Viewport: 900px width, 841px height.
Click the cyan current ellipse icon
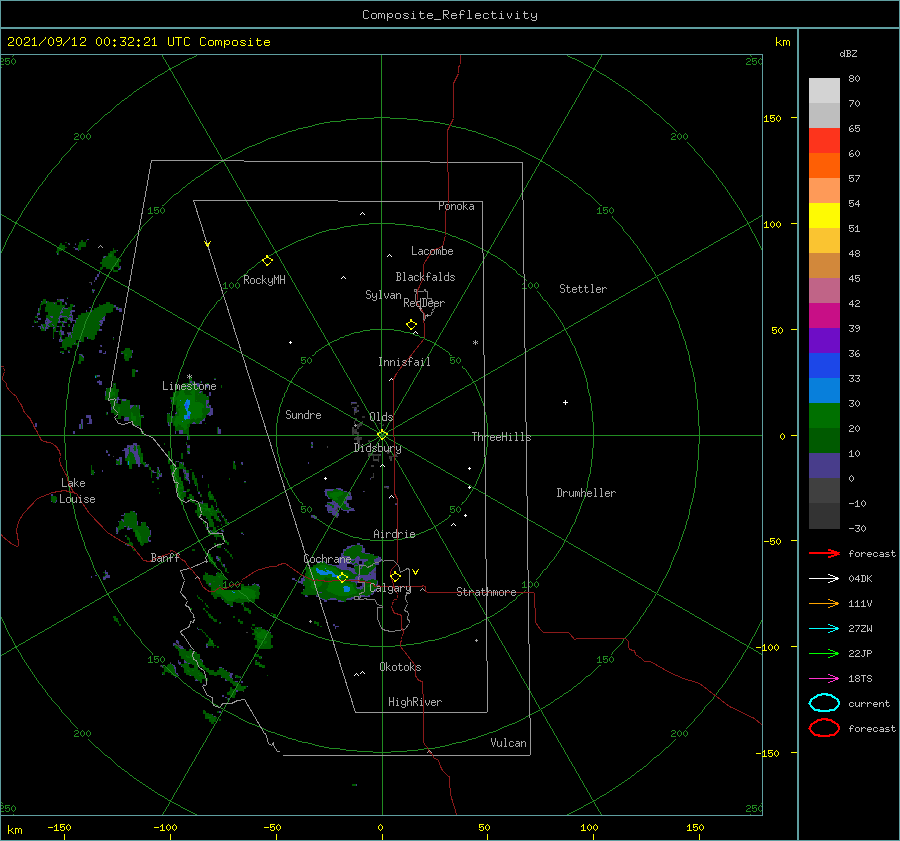point(824,703)
